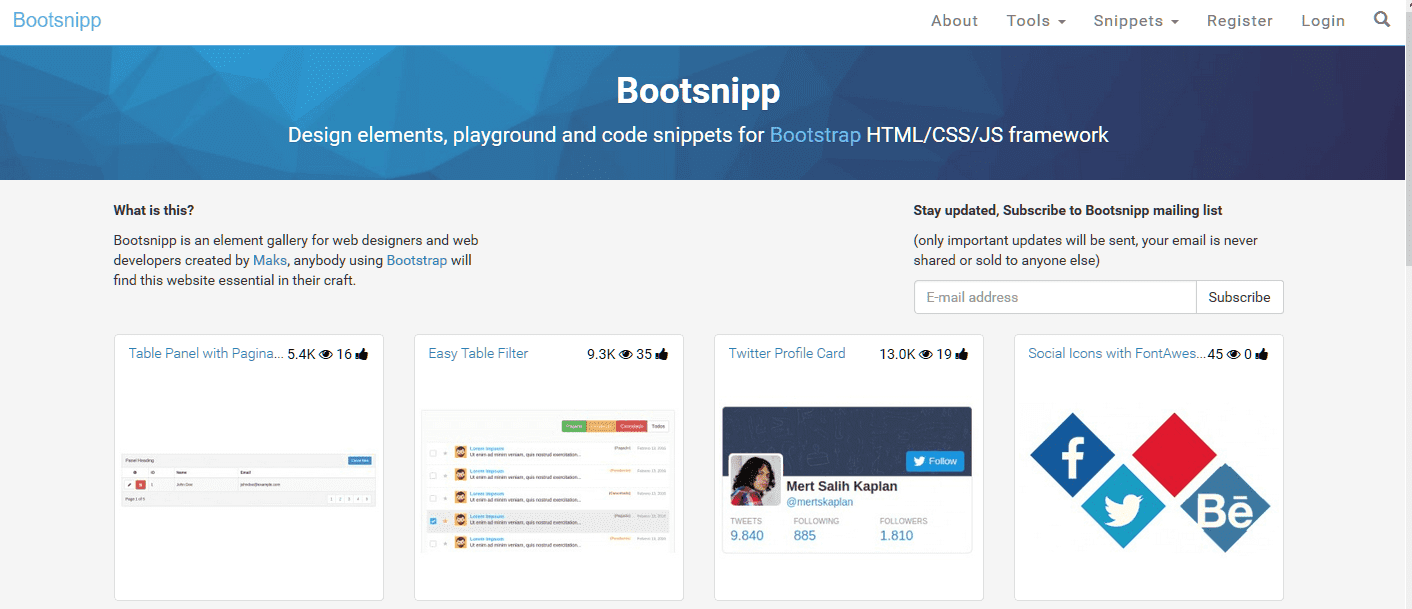This screenshot has width=1412, height=609.
Task: Open the Social Icons with FontAwesome snippet title
Action: [1116, 353]
